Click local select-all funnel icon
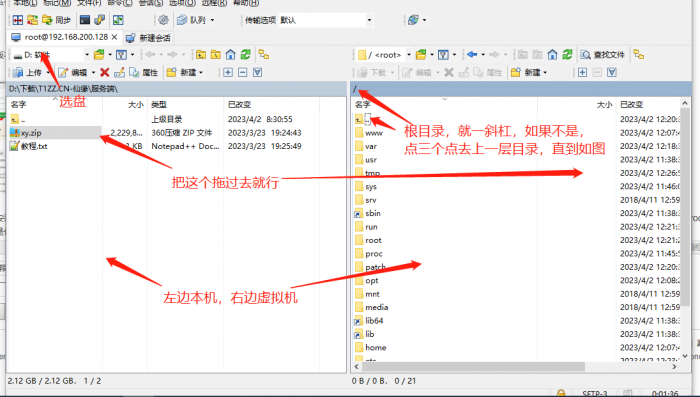This screenshot has width=700, height=397. coord(257,72)
